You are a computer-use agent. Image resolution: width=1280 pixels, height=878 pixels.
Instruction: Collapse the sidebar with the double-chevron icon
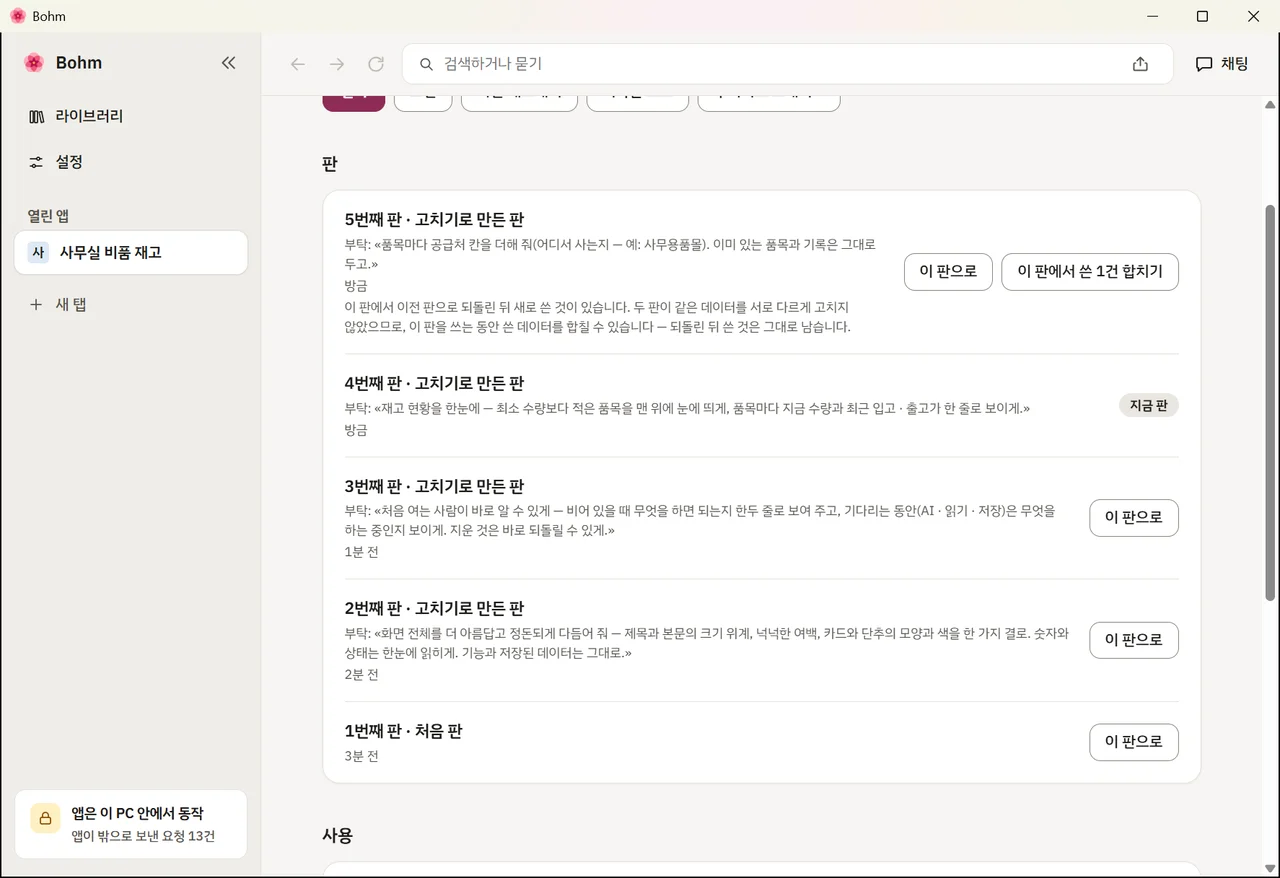228,63
